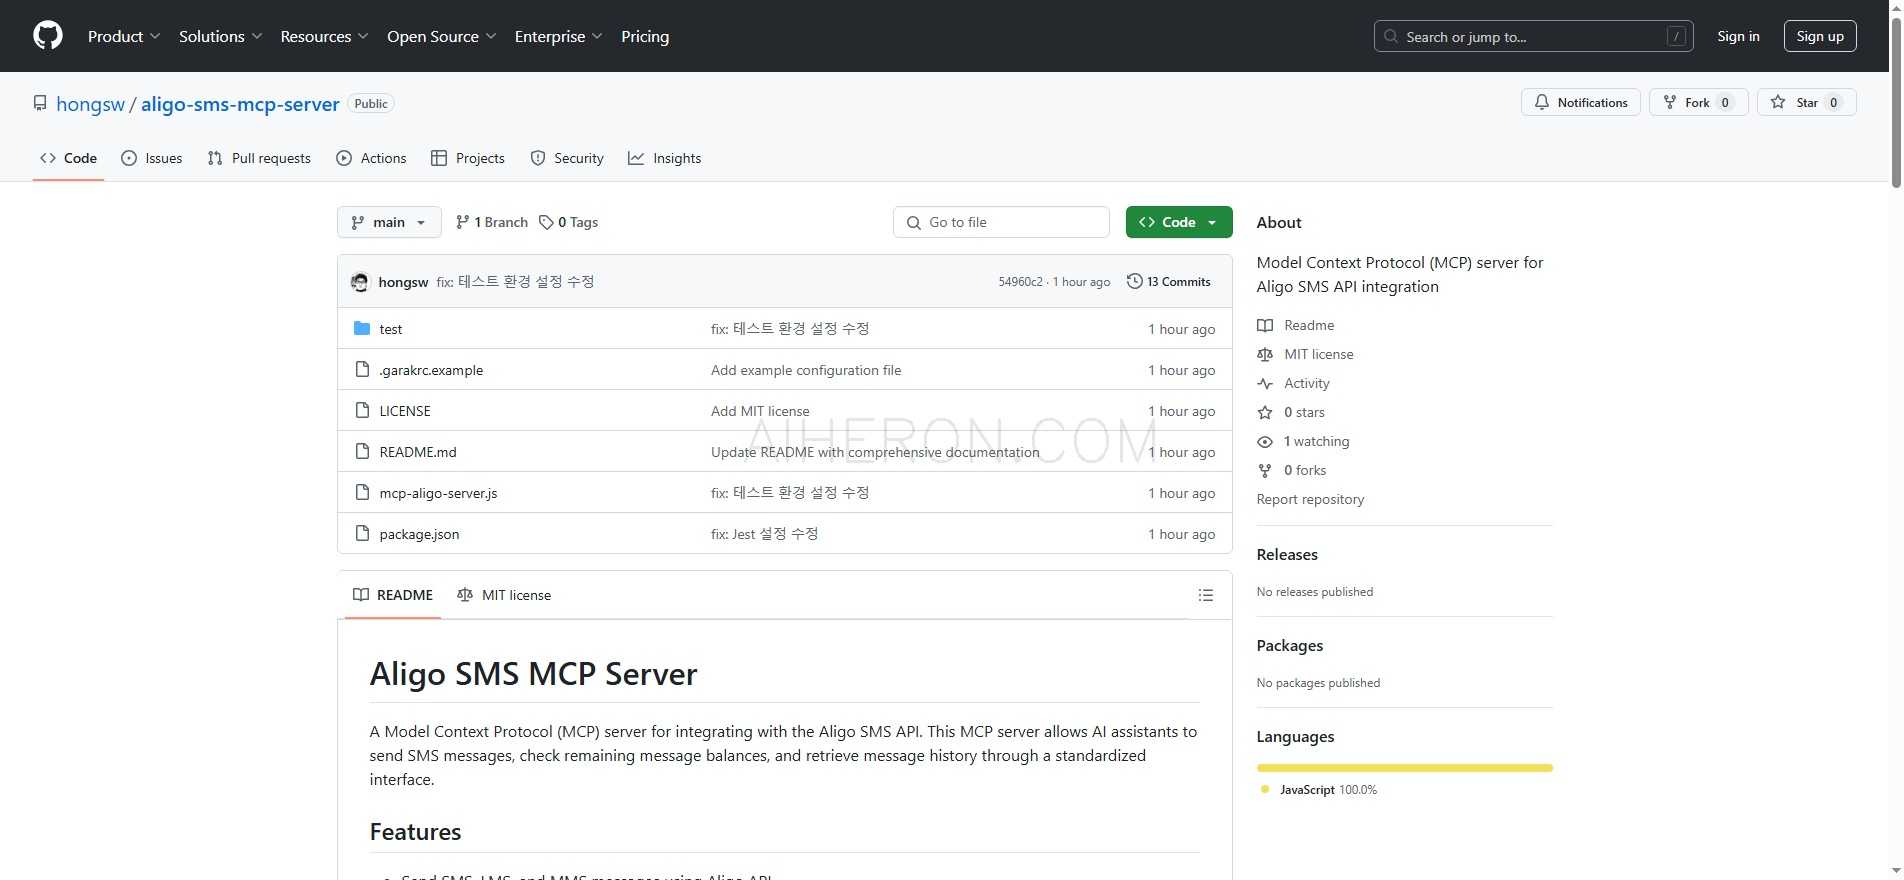Click the pulse icon next to Activity

[1265, 383]
